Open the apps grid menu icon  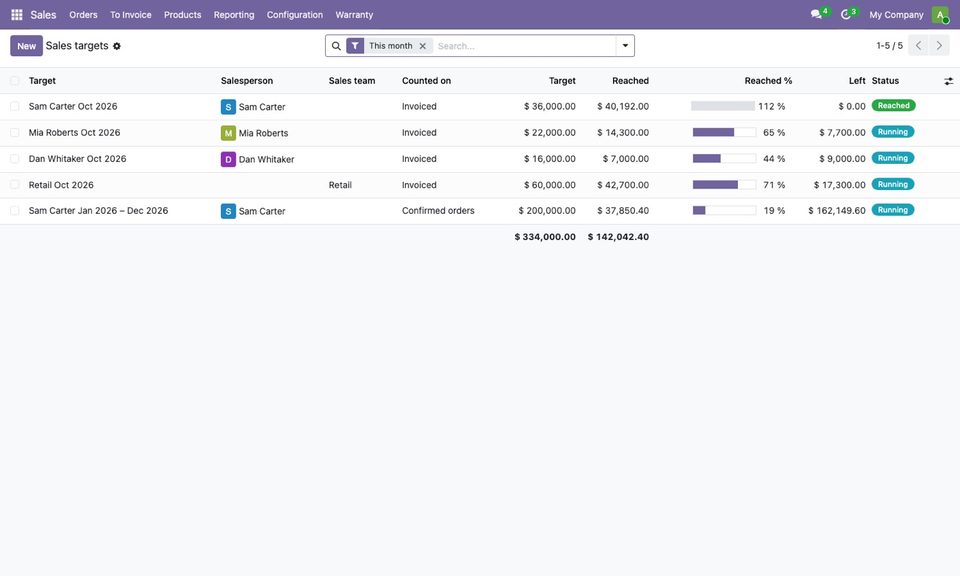pyautogui.click(x=17, y=15)
